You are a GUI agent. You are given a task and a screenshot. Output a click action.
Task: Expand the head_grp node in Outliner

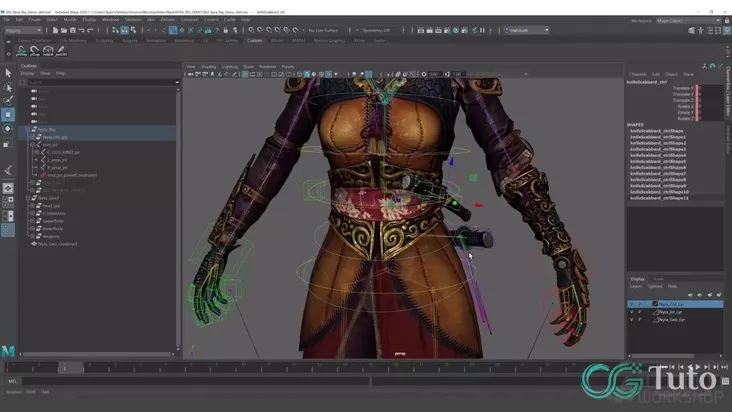(x=32, y=206)
